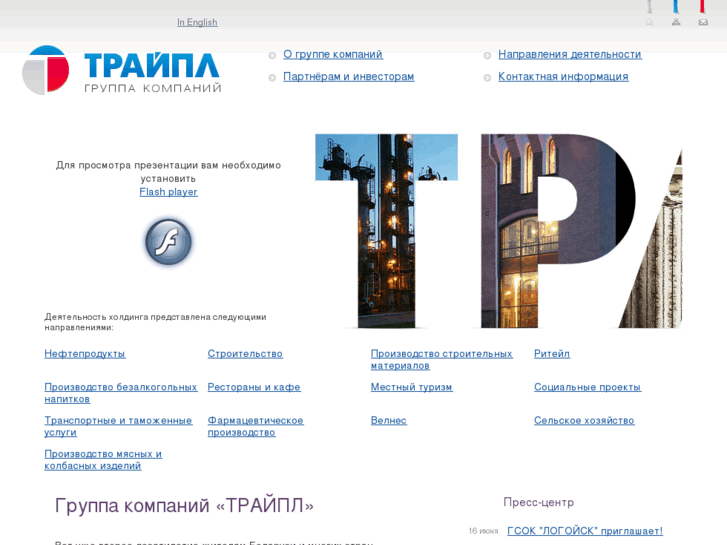
Task: Click the ТРАЙПЛ group logo
Action: click(x=121, y=70)
